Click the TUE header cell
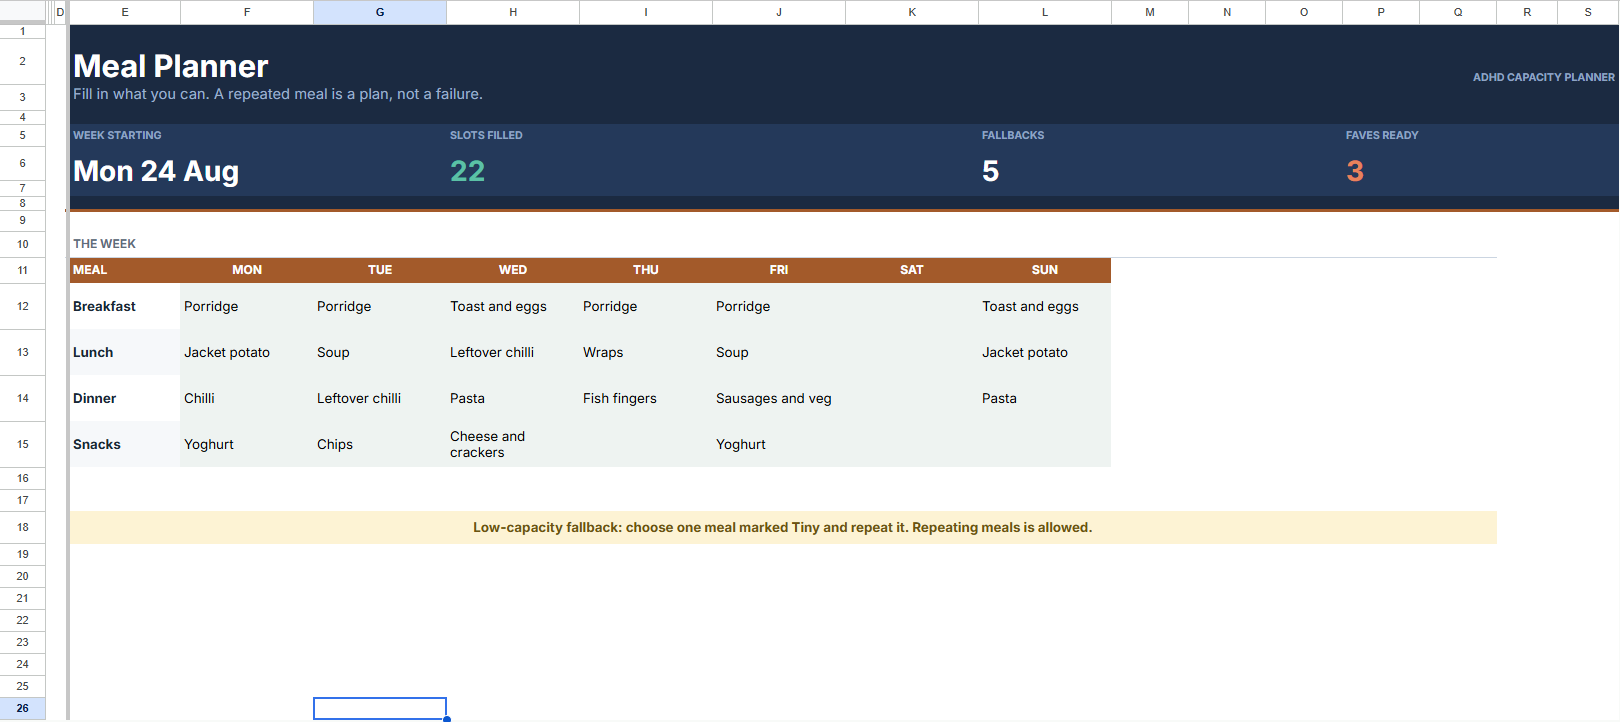Image resolution: width=1620 pixels, height=722 pixels. tap(380, 270)
